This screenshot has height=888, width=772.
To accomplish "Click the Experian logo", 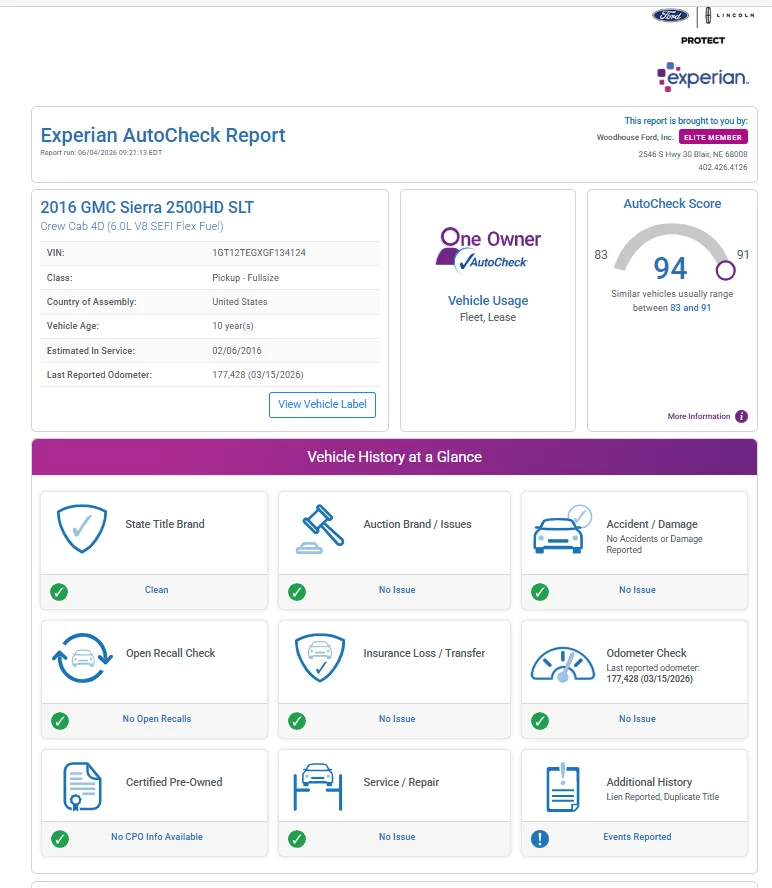I will tap(703, 76).
